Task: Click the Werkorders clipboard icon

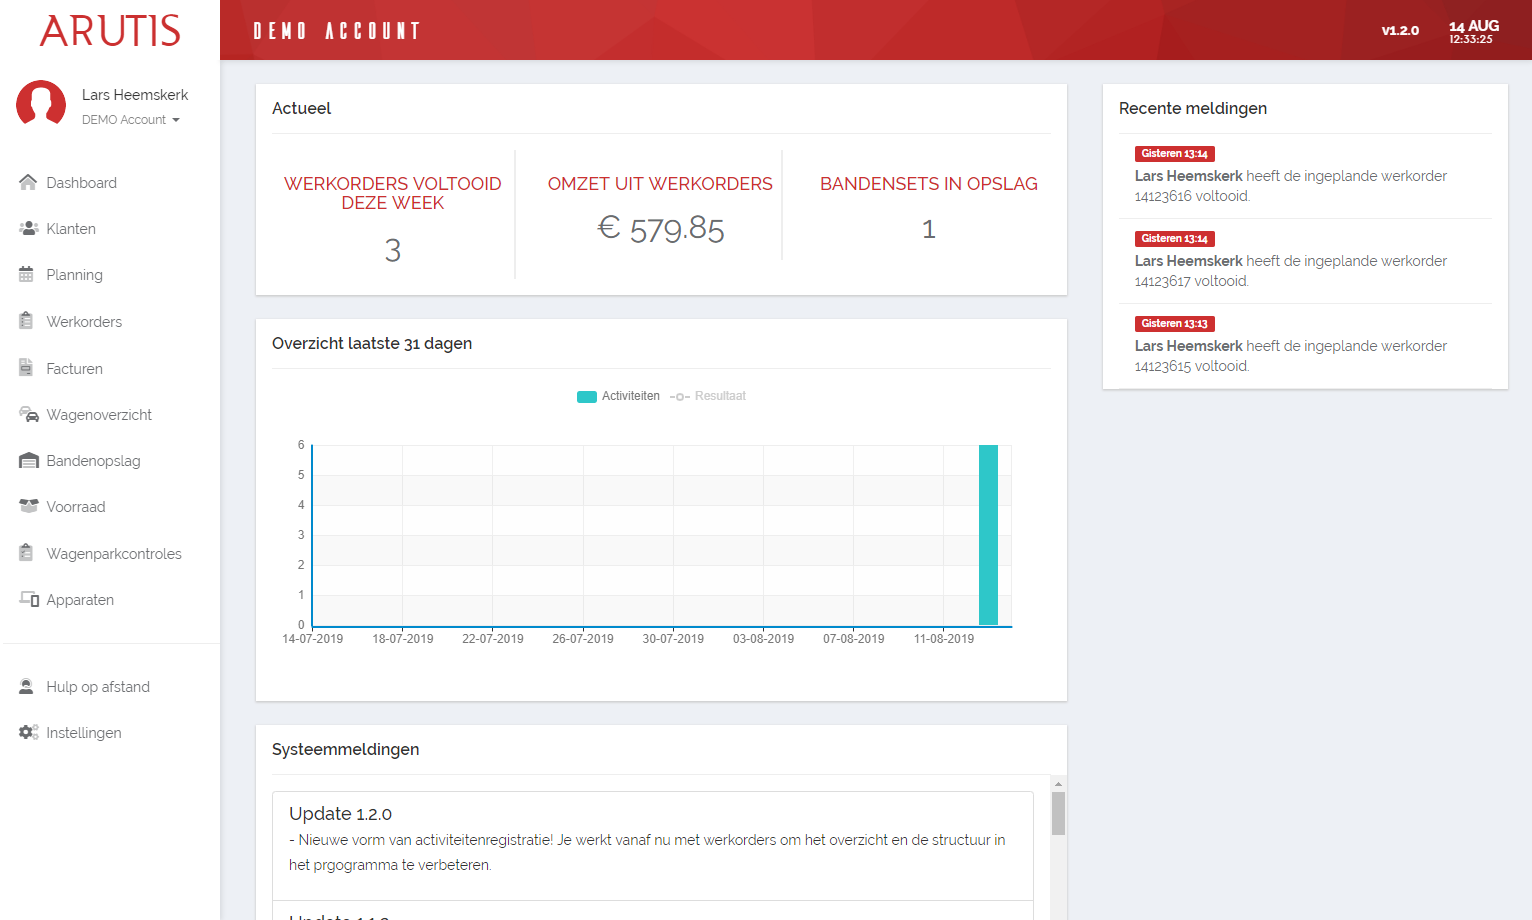Action: (26, 321)
